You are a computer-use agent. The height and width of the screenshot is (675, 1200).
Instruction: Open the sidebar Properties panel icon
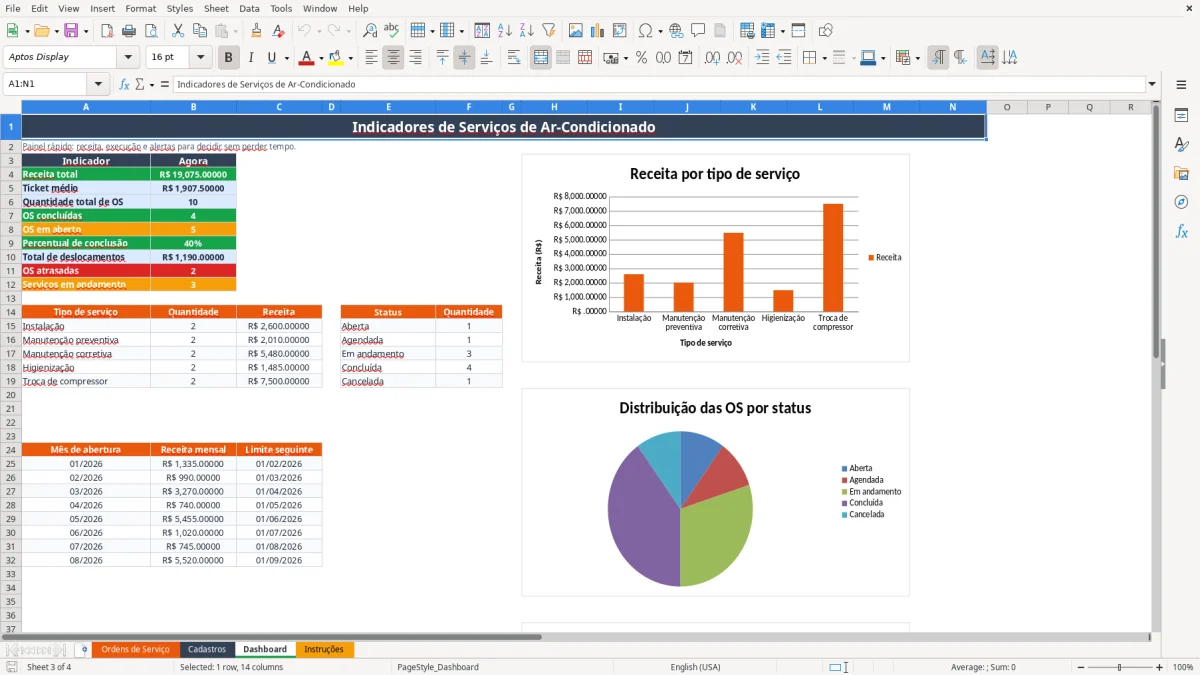pos(1181,116)
